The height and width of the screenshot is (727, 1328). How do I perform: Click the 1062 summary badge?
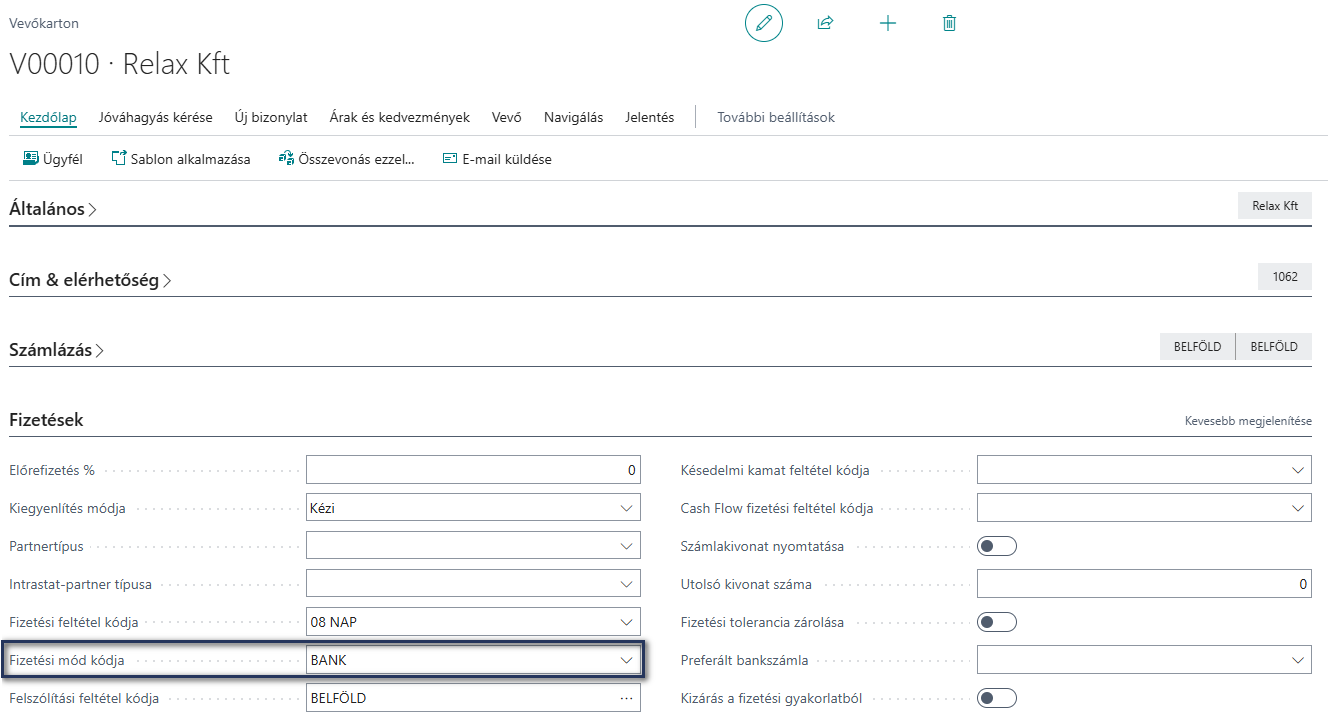click(1285, 277)
